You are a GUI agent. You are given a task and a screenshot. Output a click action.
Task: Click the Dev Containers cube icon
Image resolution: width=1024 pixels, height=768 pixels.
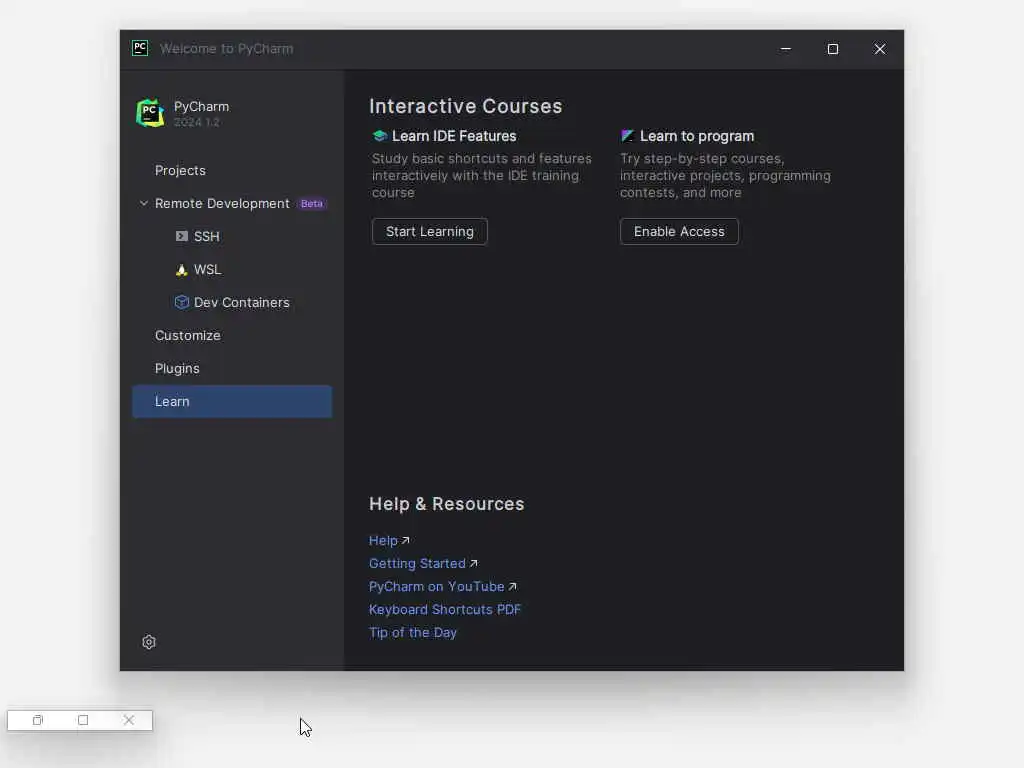point(182,302)
